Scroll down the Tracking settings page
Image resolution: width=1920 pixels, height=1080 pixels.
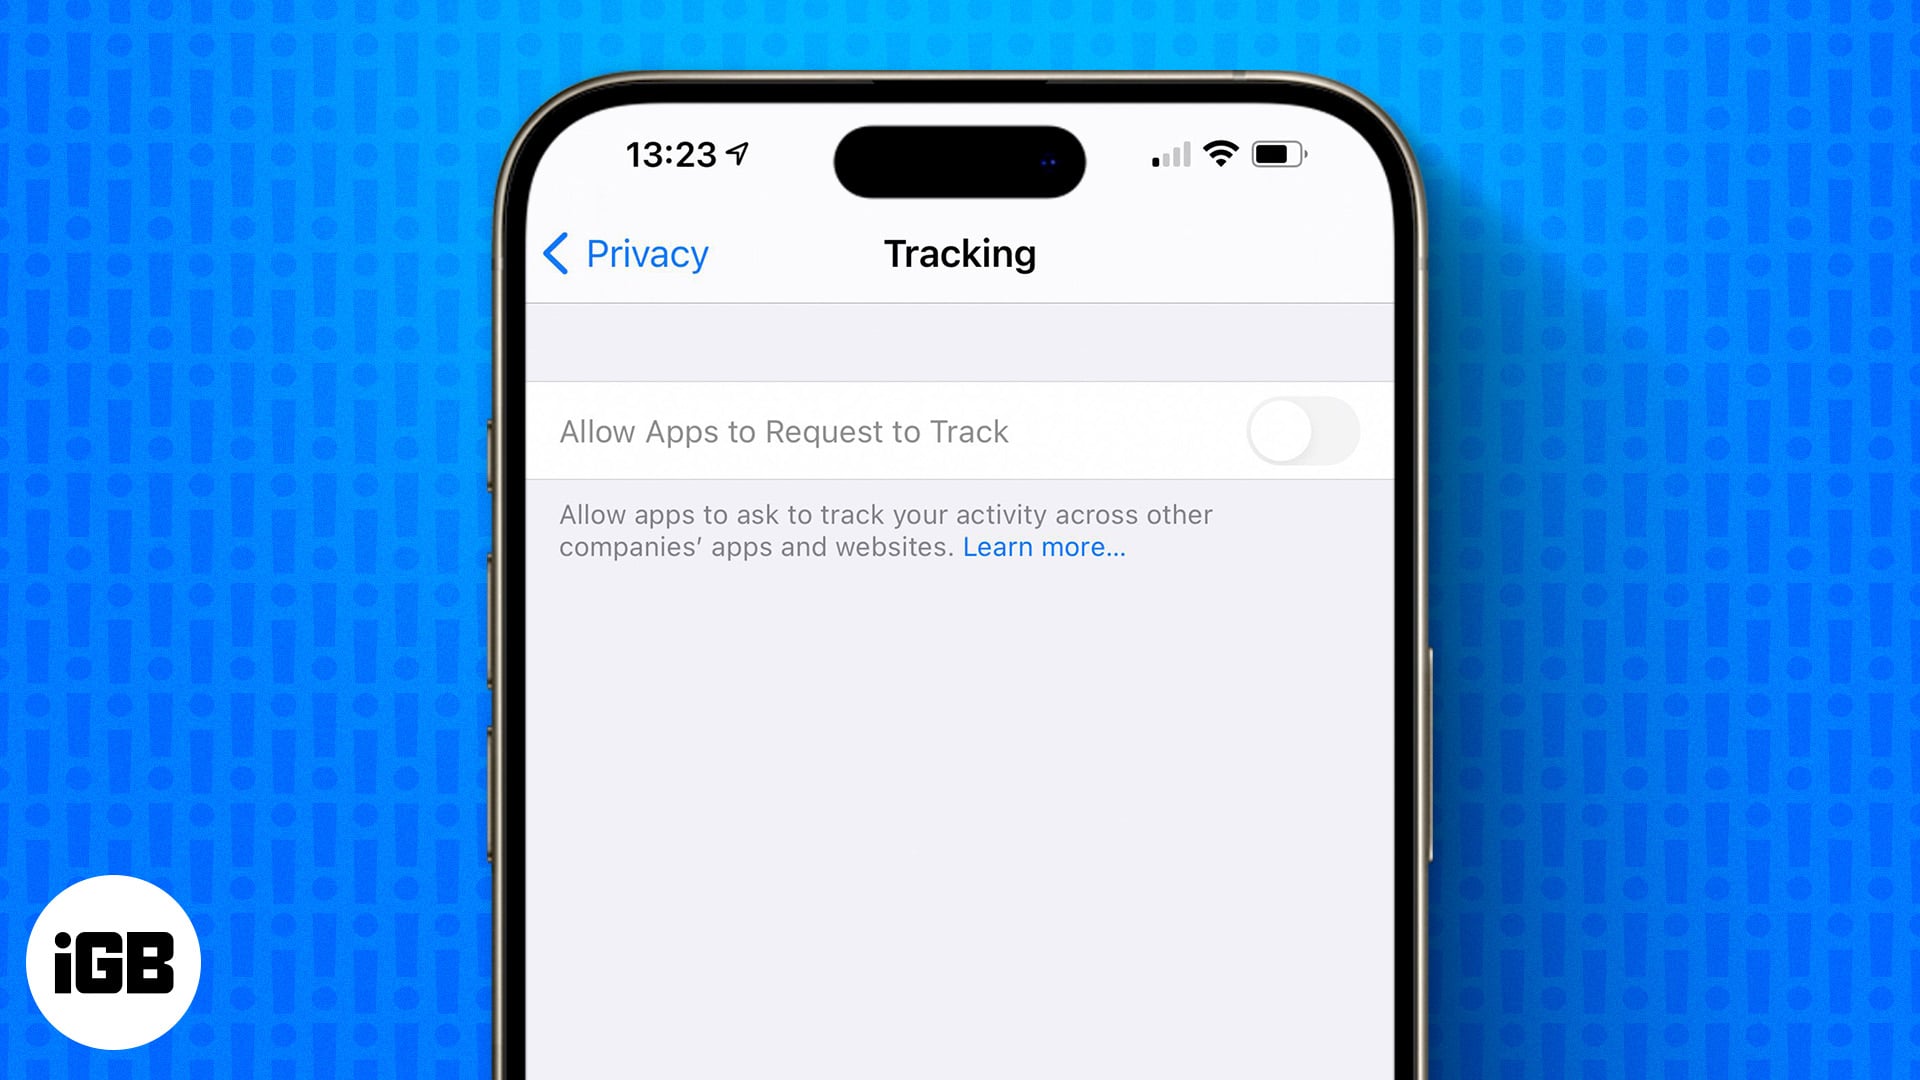pyautogui.click(x=960, y=725)
